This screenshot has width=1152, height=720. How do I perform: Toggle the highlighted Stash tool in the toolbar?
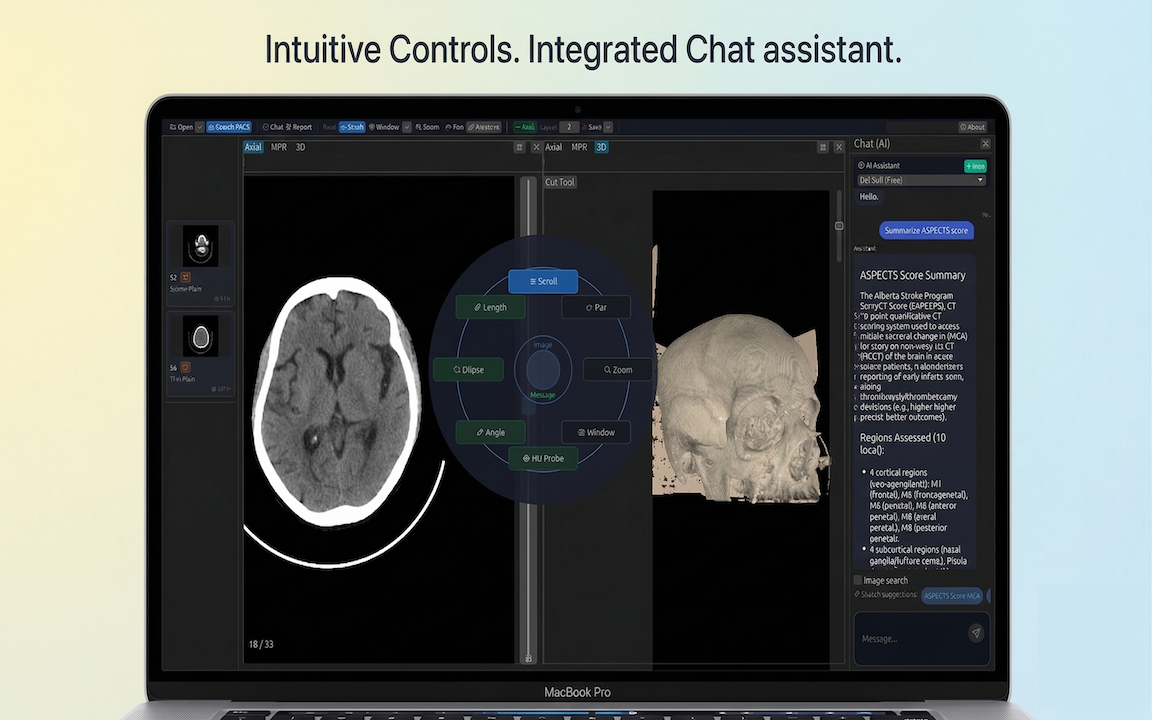click(352, 127)
